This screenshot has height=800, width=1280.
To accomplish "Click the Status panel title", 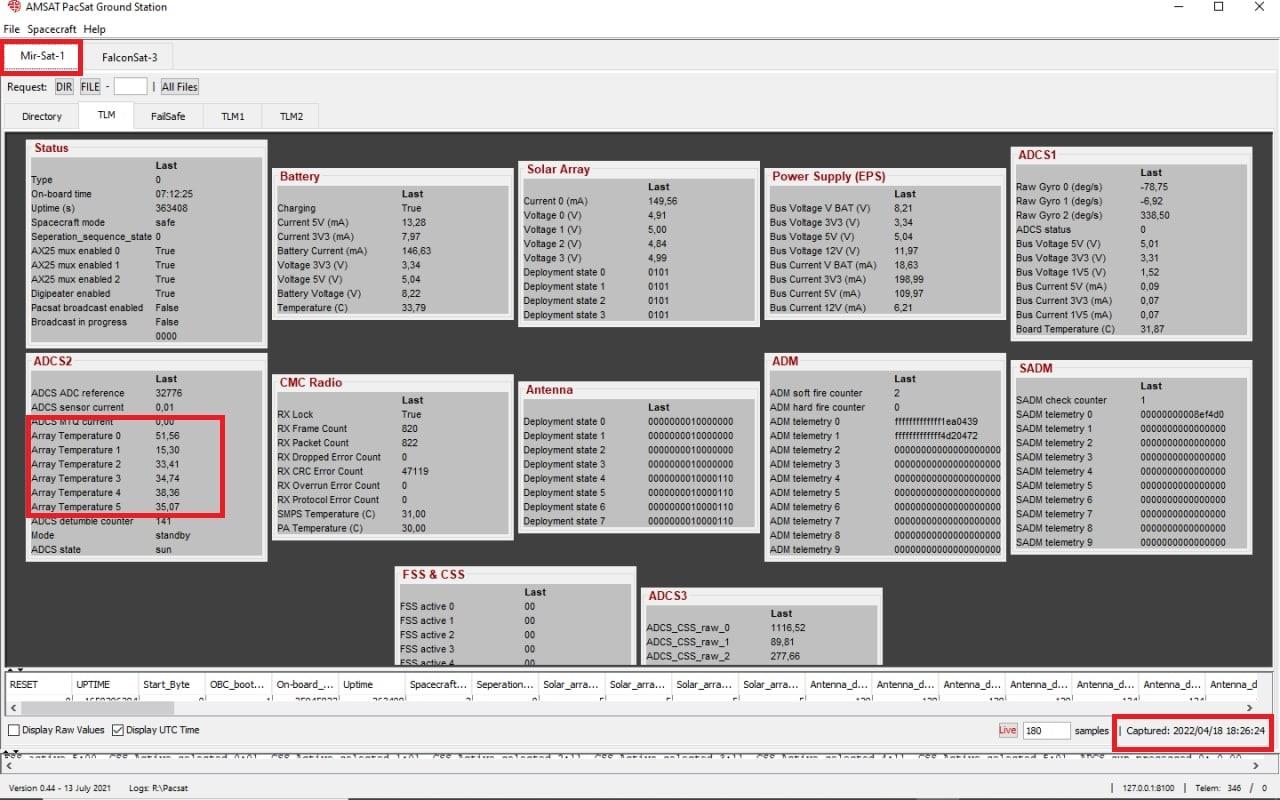I will pyautogui.click(x=52, y=148).
